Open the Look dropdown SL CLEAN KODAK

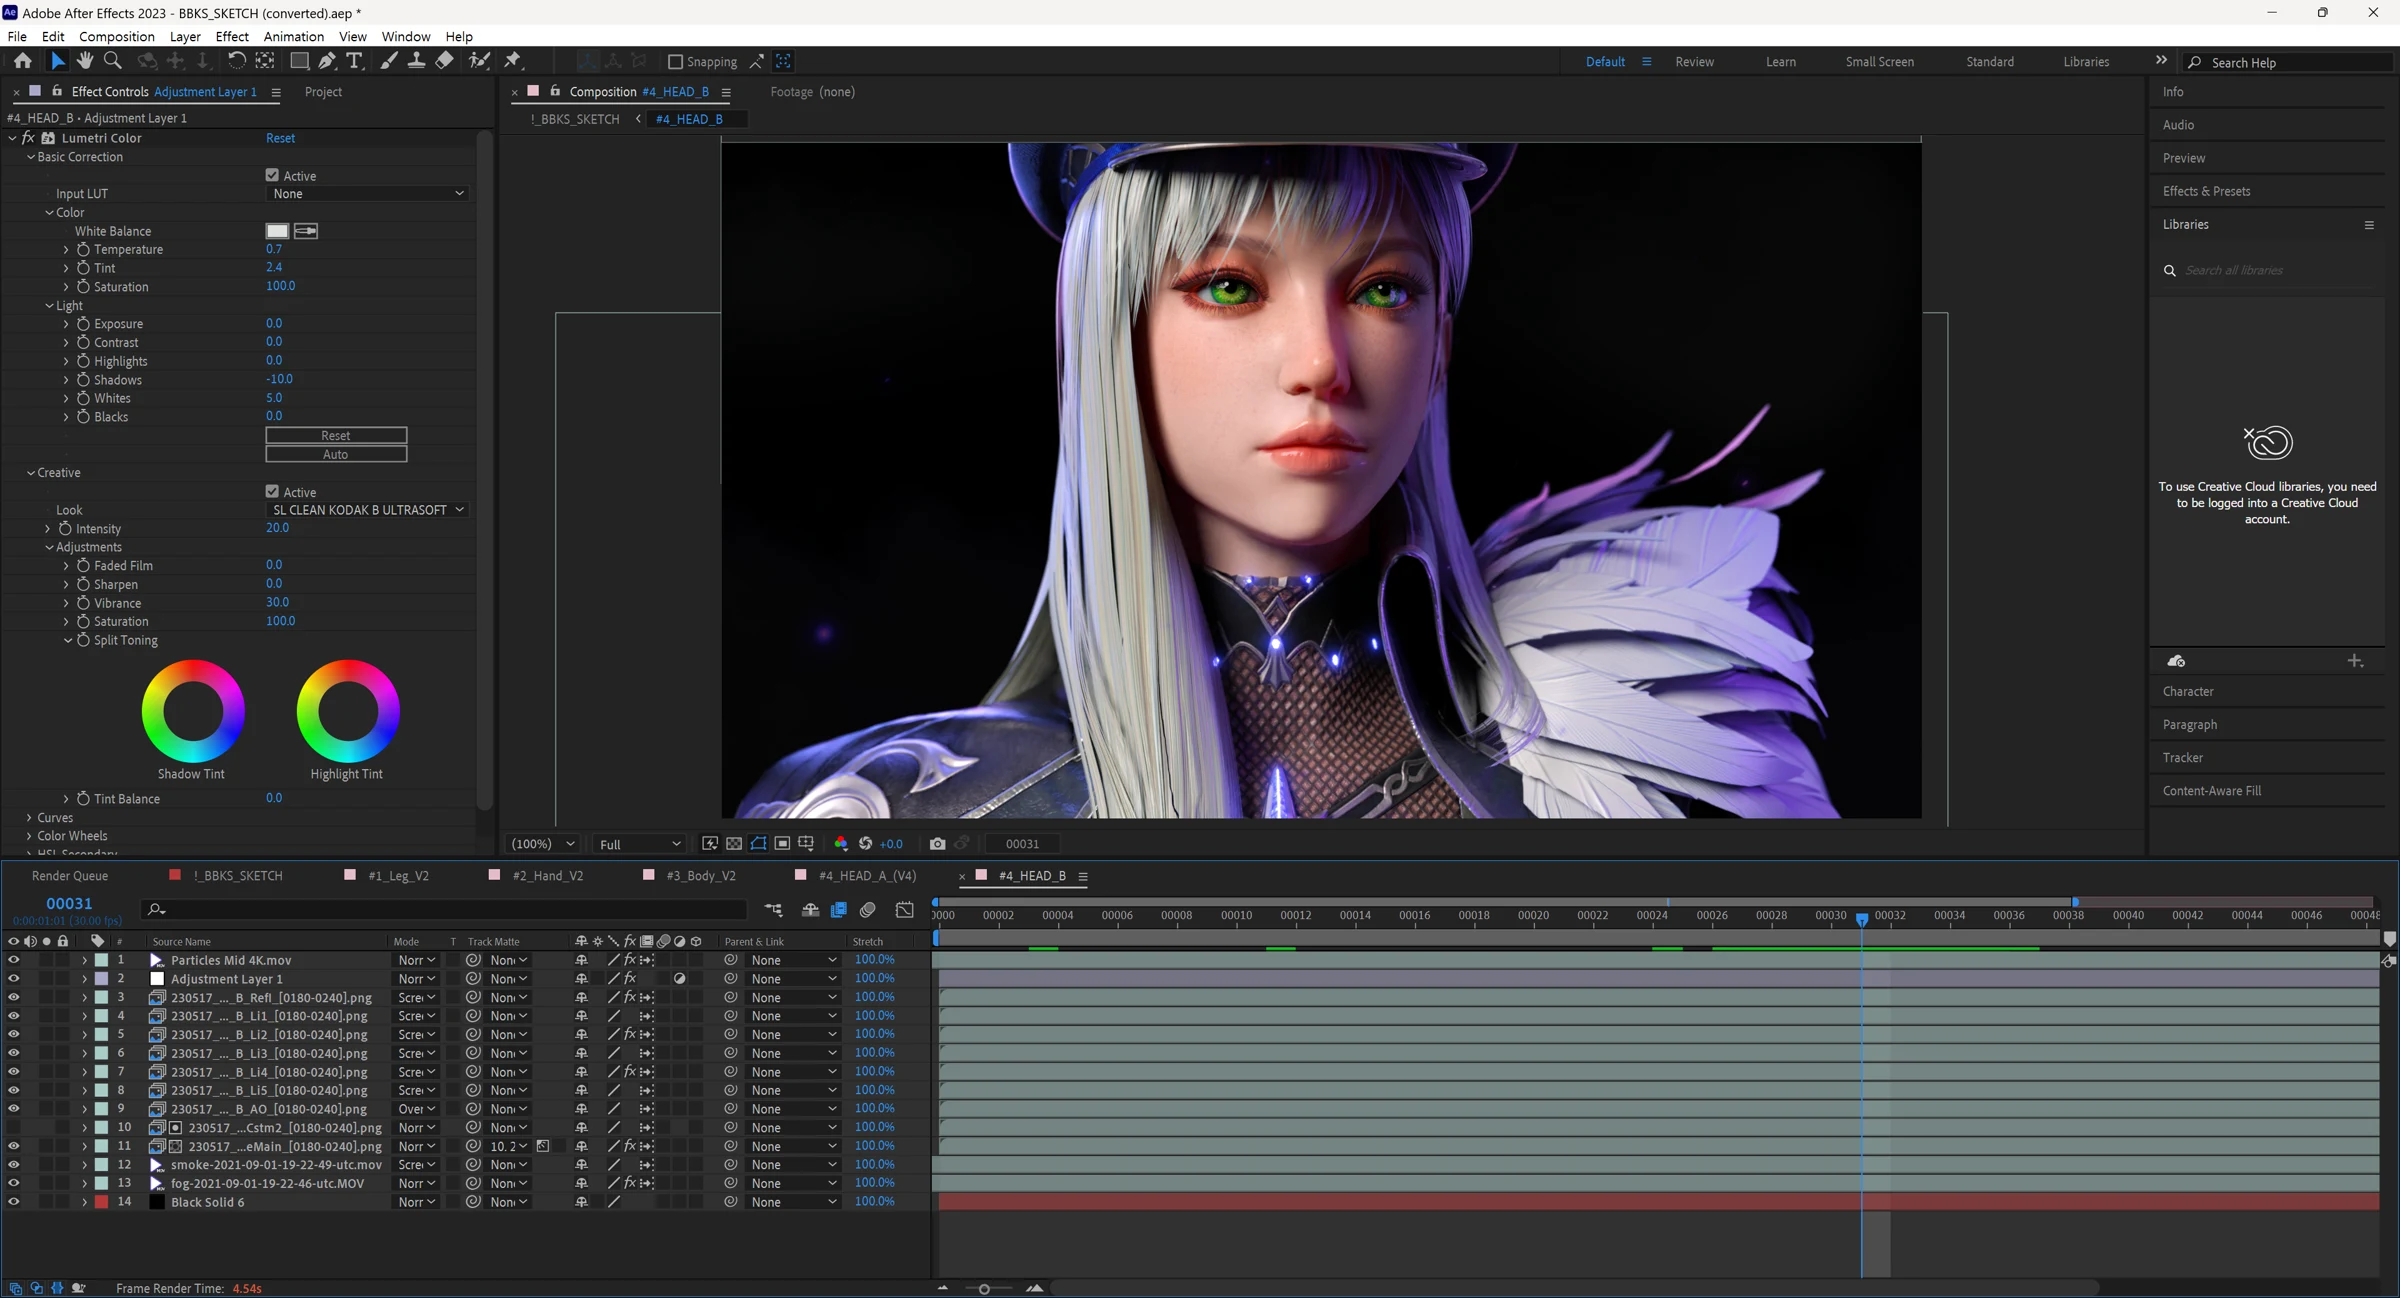[367, 510]
